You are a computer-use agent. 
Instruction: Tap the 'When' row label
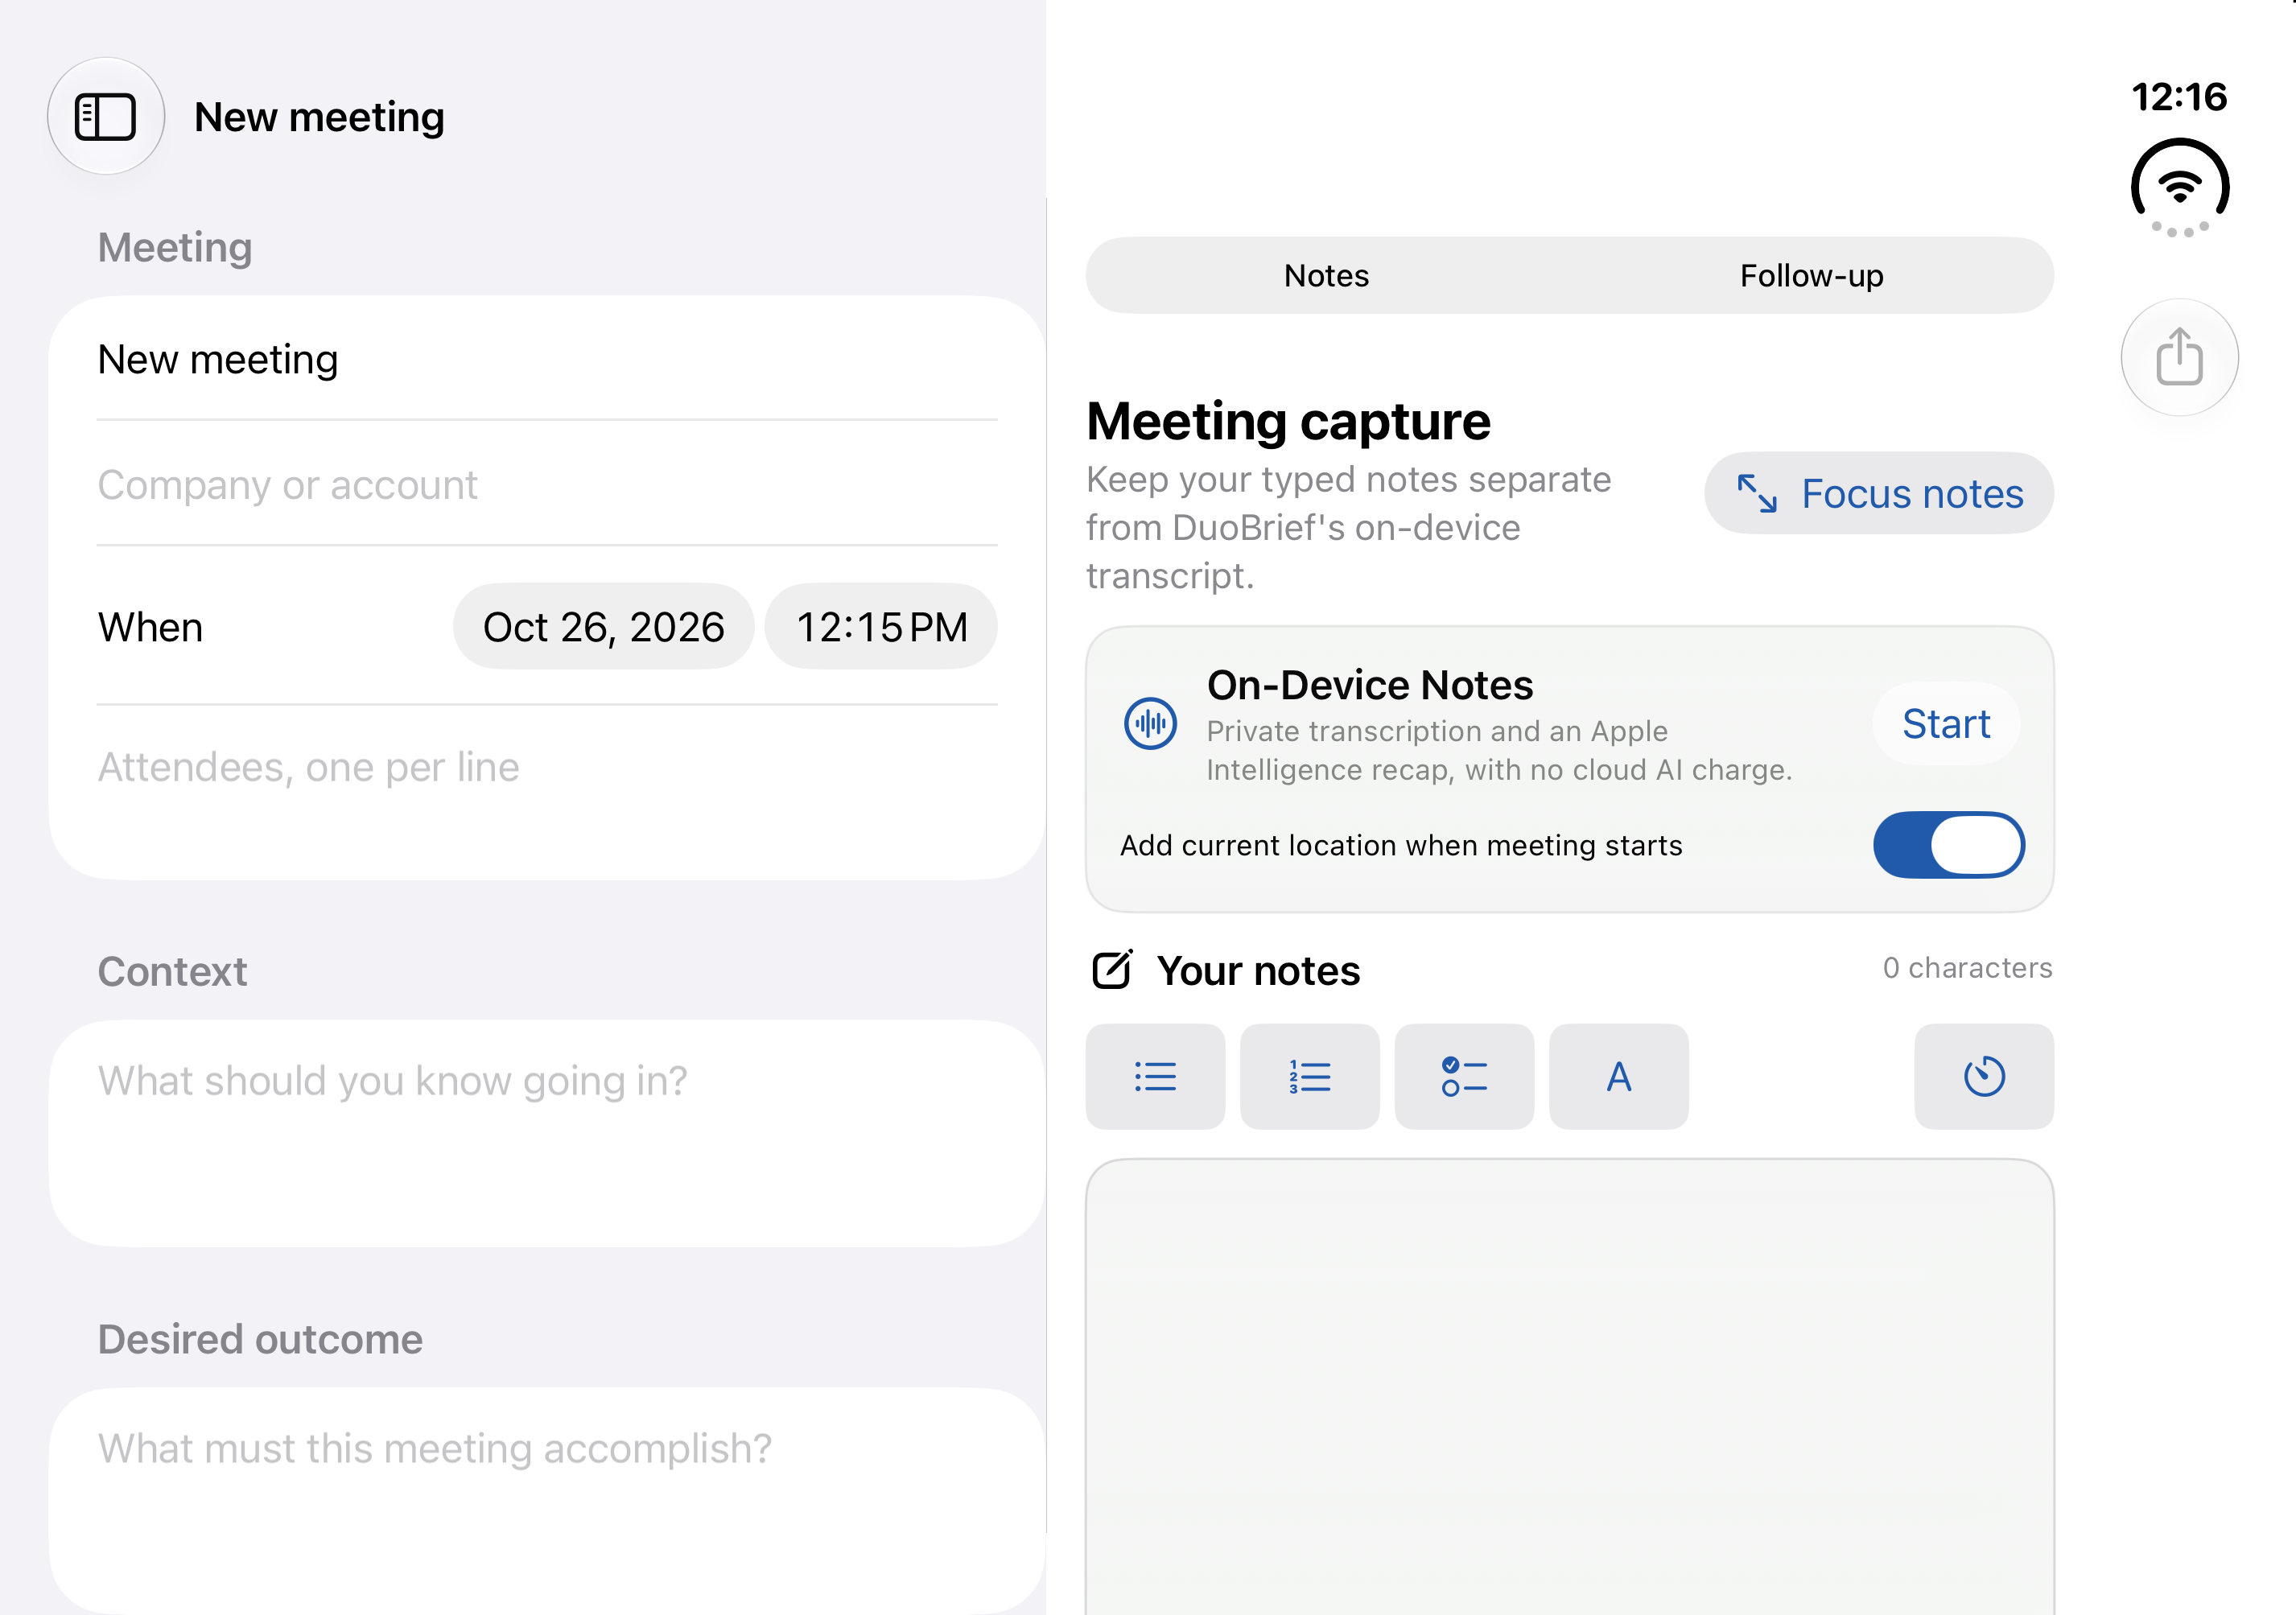pyautogui.click(x=150, y=627)
